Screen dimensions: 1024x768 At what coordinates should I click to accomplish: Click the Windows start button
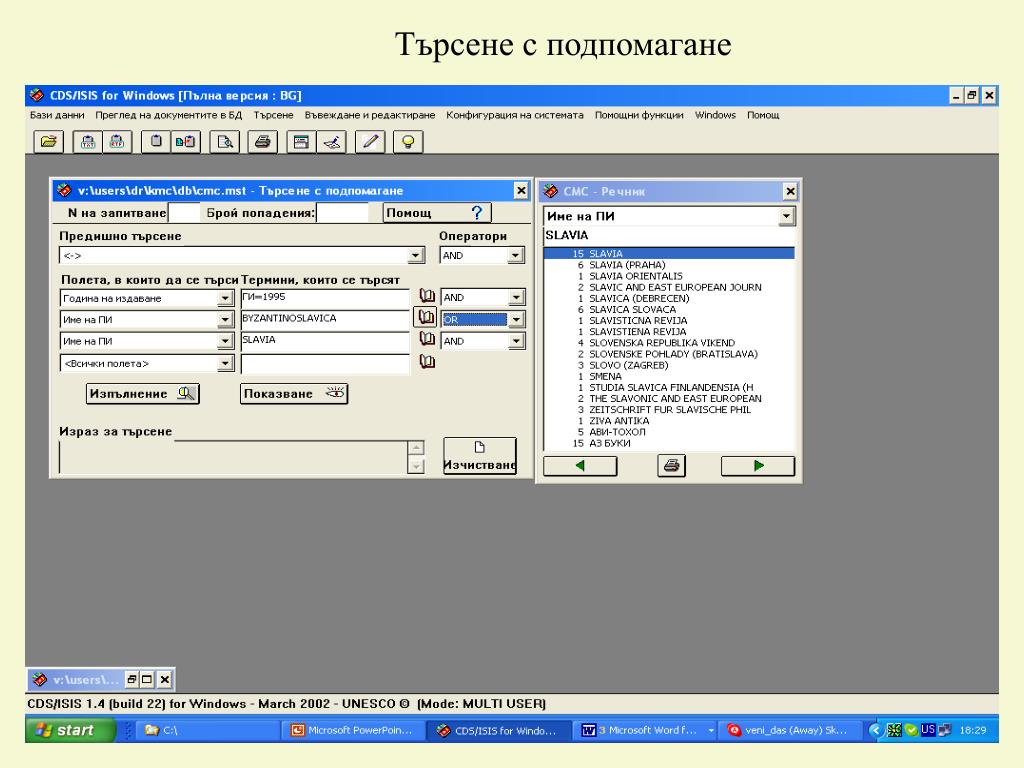coord(71,730)
